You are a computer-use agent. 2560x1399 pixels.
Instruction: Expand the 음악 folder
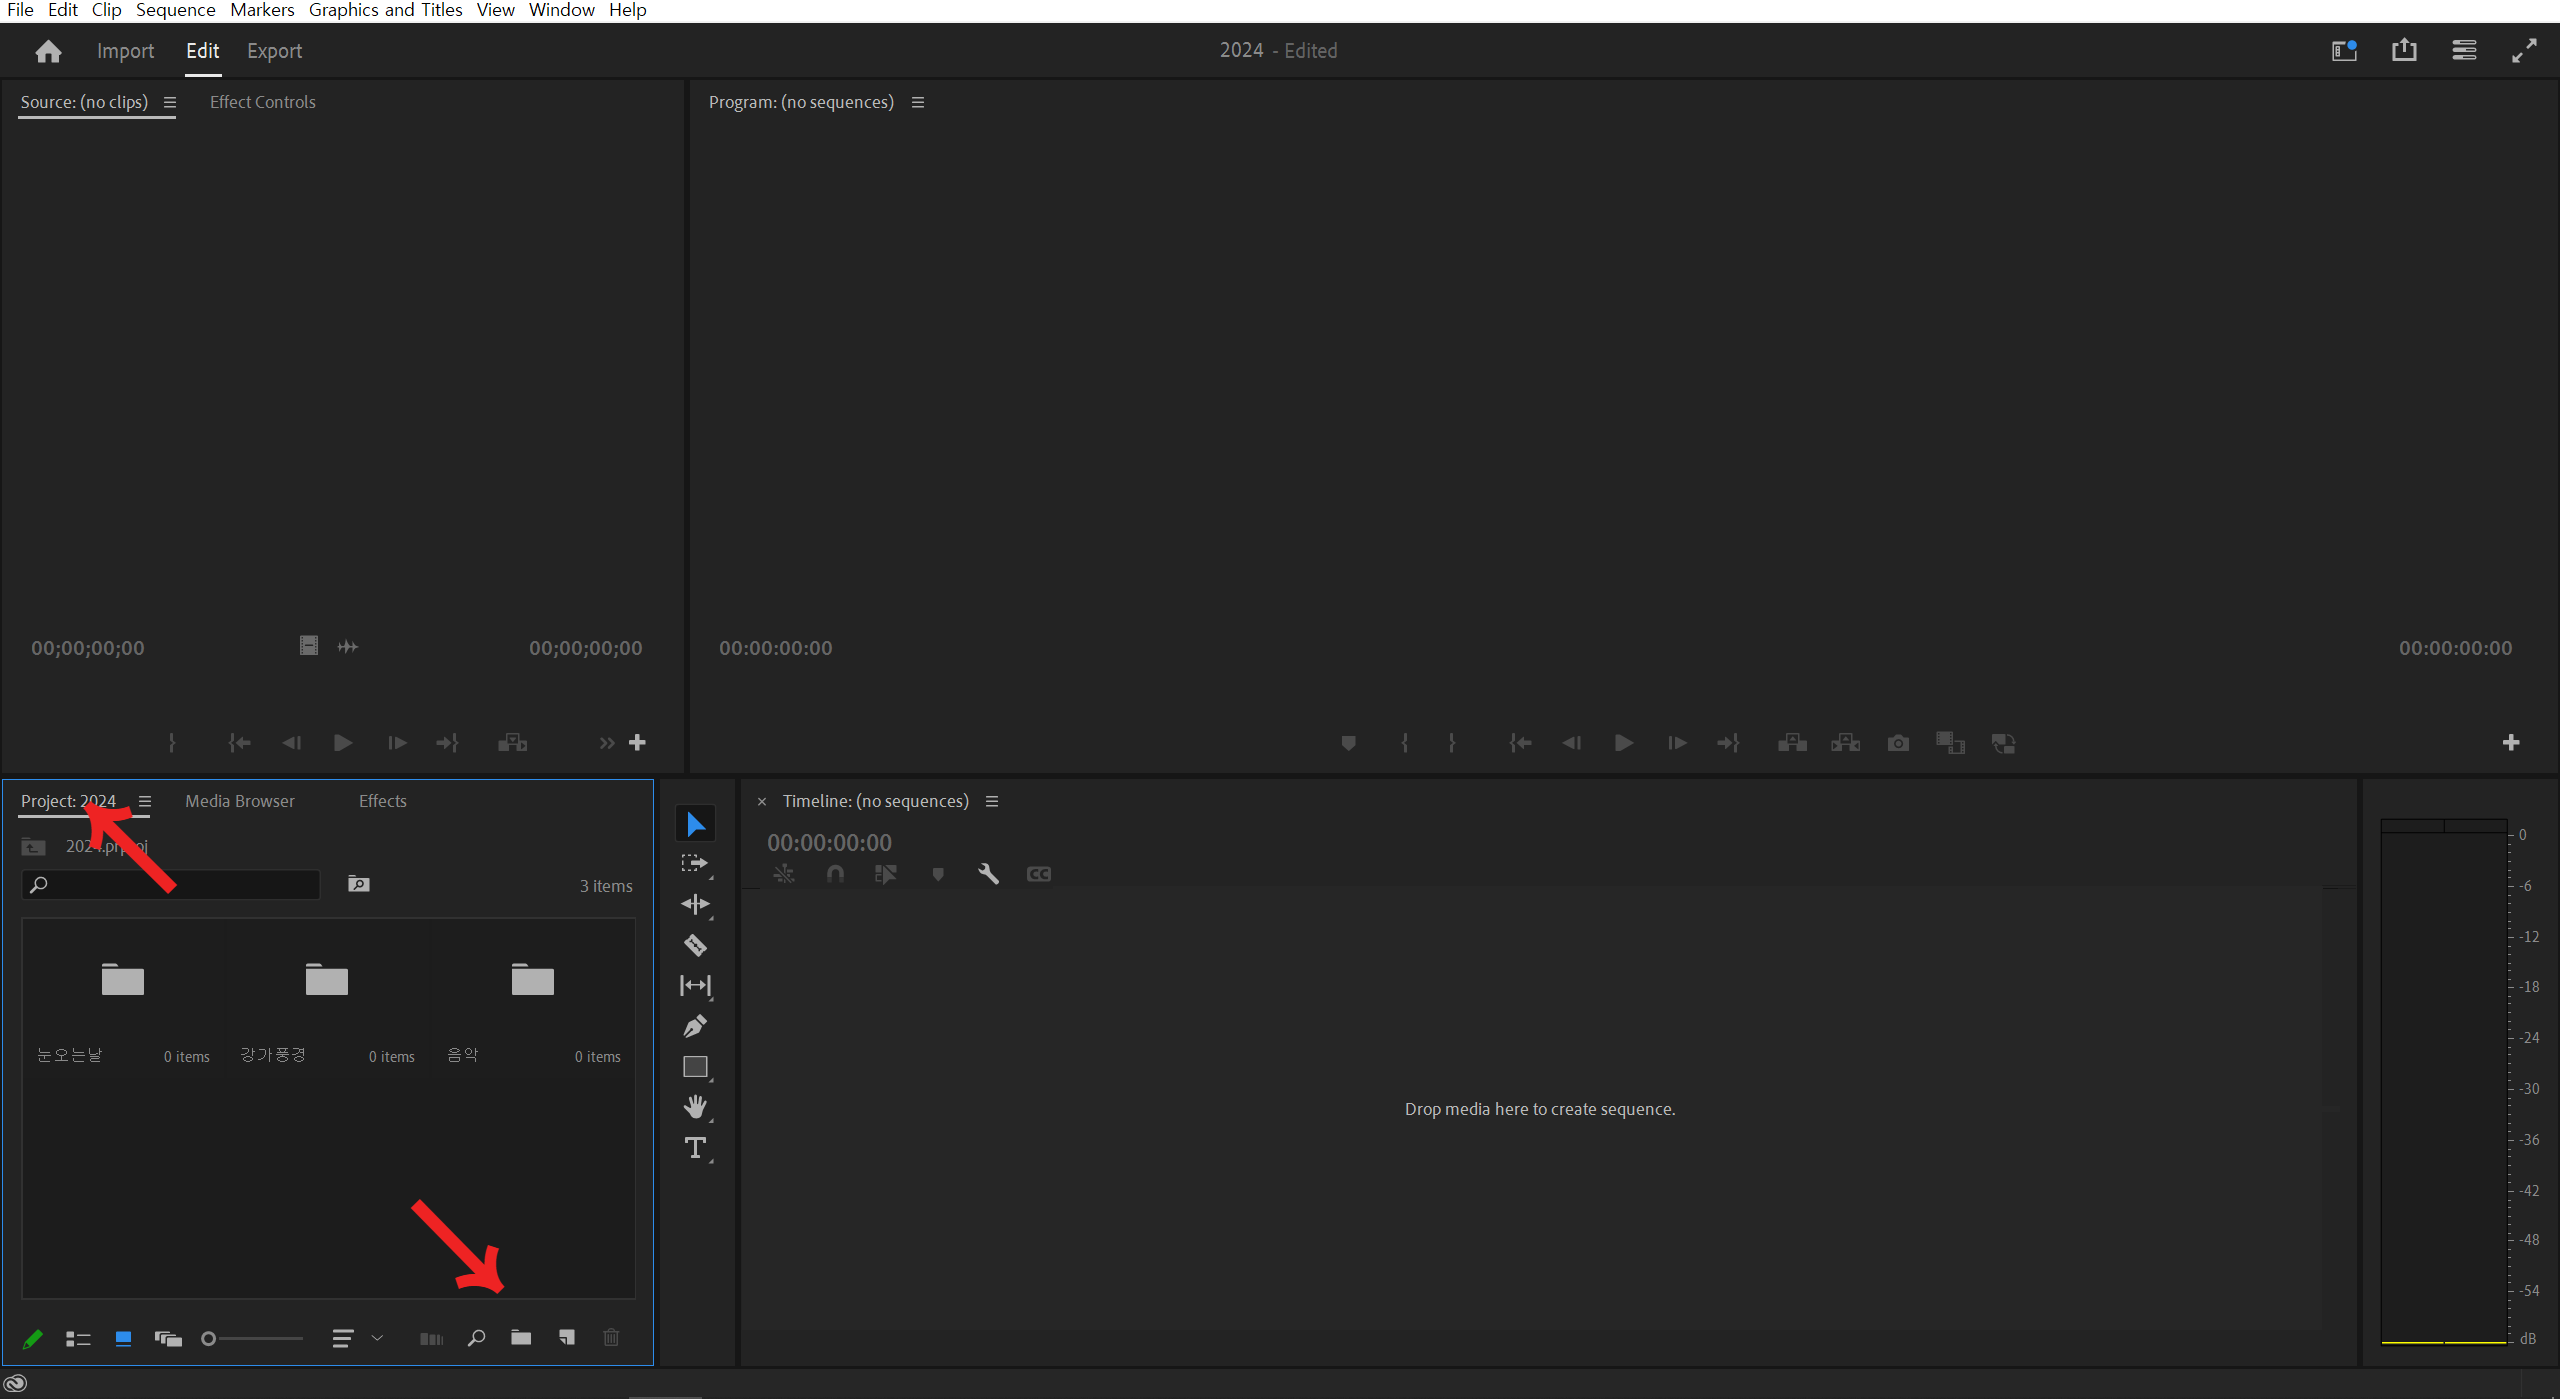[532, 979]
